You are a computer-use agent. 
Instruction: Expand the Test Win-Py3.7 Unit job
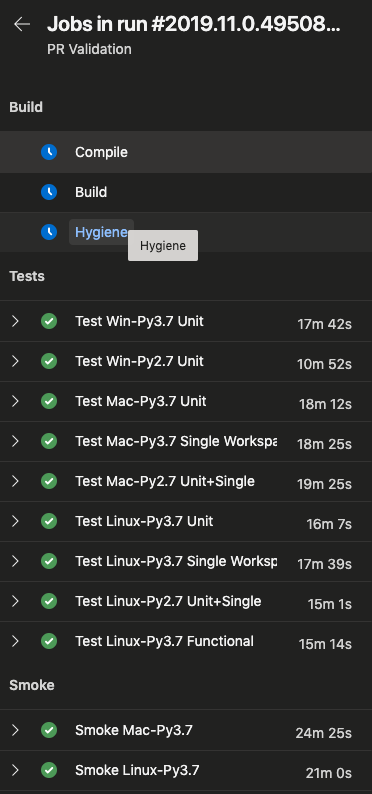(15, 321)
